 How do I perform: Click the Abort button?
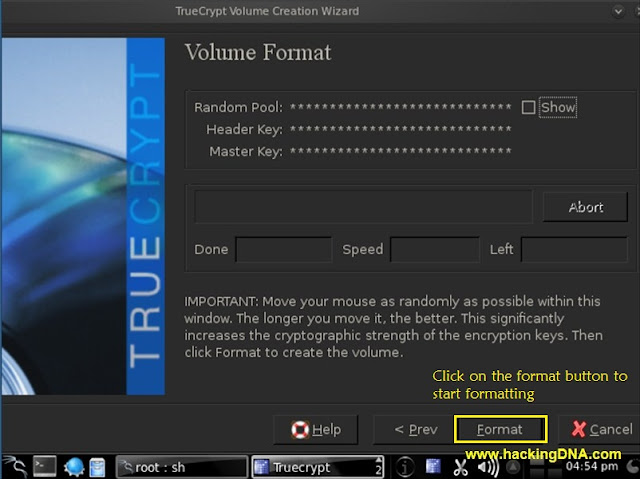pos(585,207)
